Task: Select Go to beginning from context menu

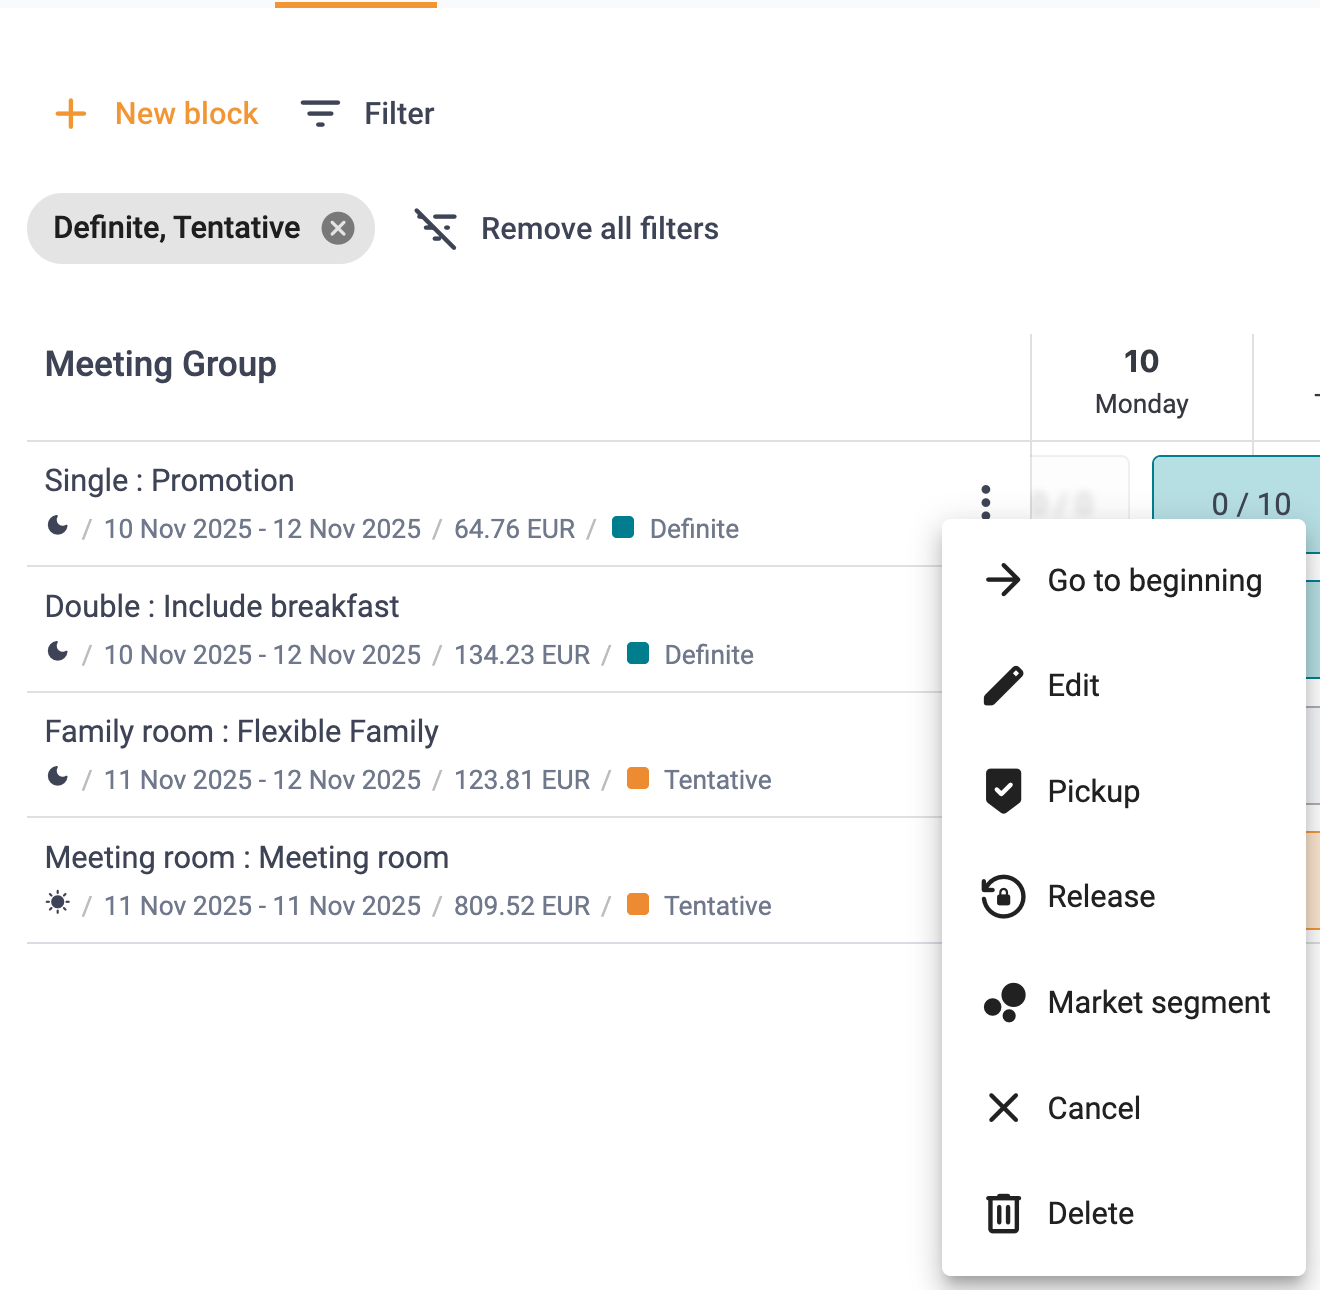Action: tap(1124, 580)
